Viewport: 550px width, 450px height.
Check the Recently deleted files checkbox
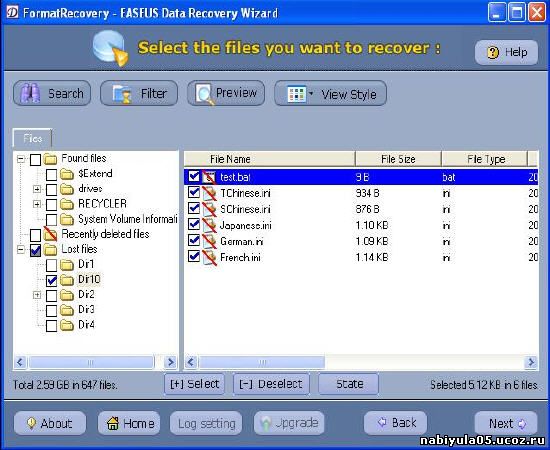pos(35,235)
